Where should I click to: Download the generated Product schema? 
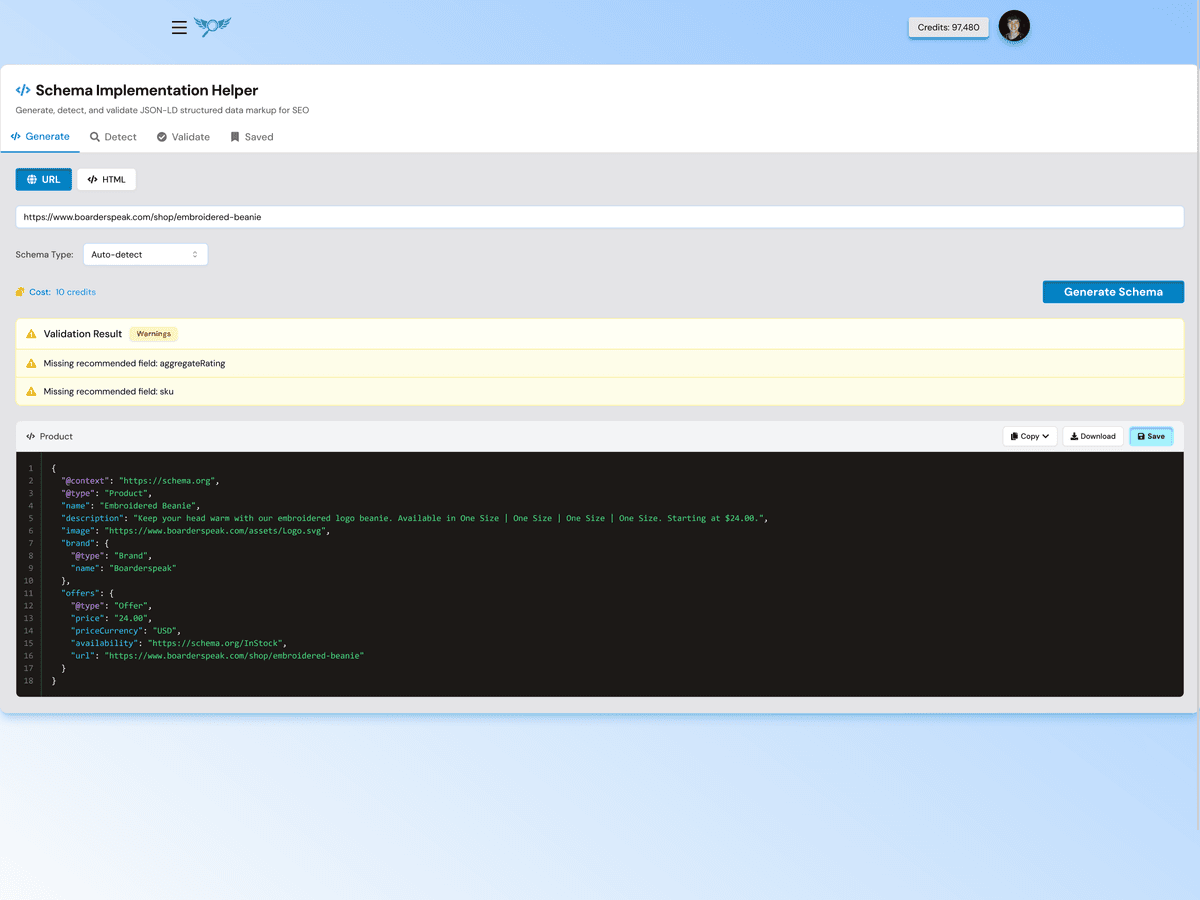(1092, 436)
